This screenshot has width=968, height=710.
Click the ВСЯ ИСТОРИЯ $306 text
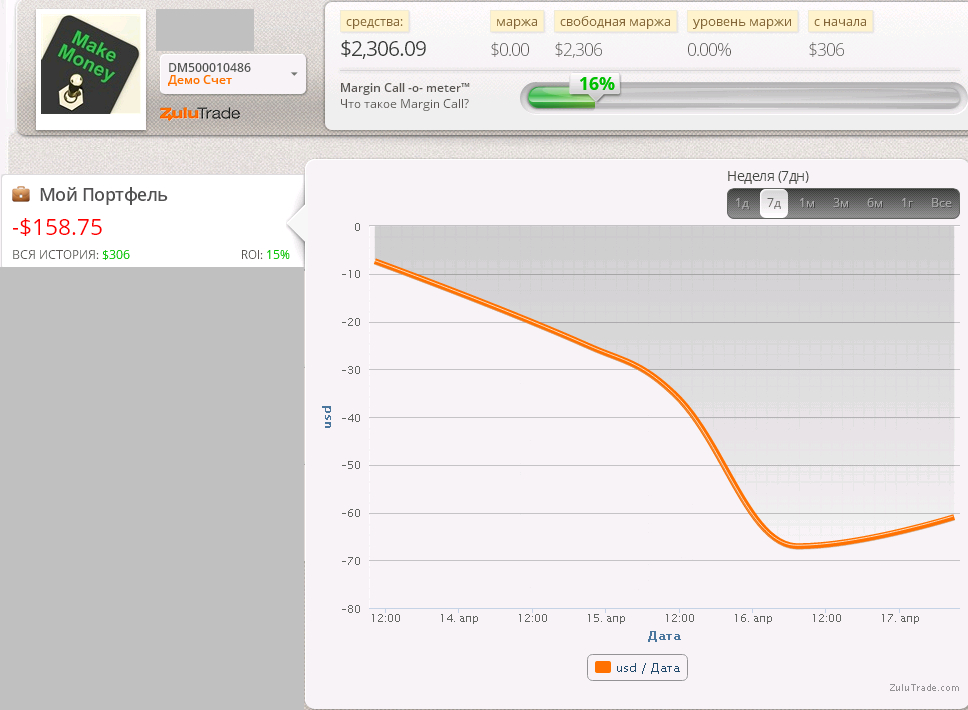pos(71,255)
